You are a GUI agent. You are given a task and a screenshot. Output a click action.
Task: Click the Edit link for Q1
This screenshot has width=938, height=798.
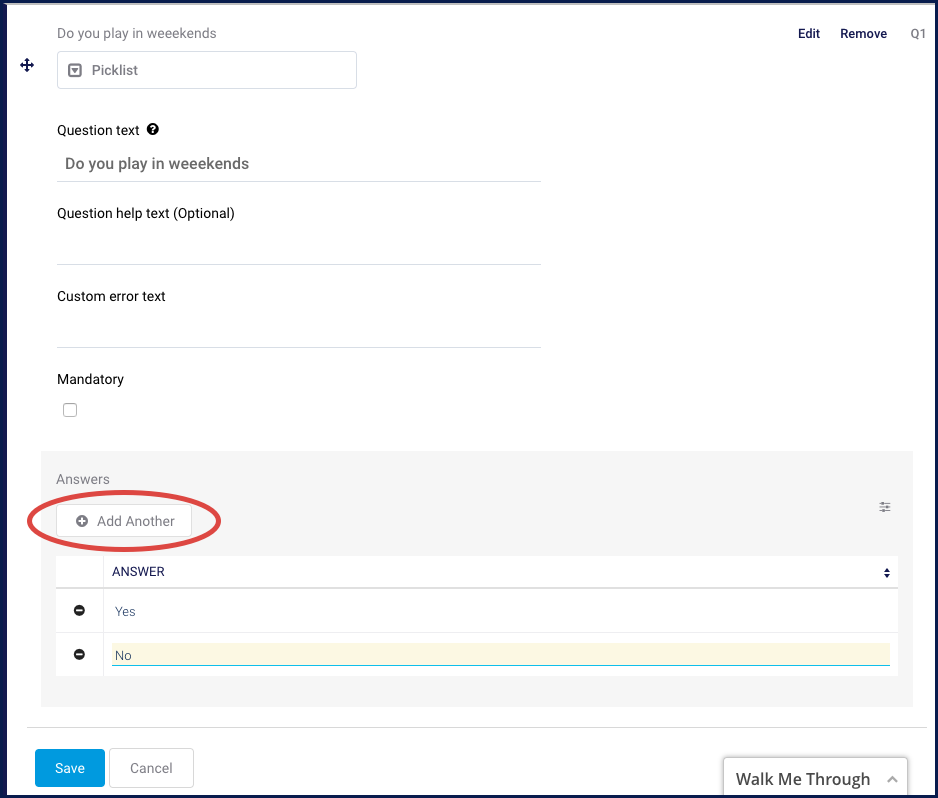tap(809, 33)
